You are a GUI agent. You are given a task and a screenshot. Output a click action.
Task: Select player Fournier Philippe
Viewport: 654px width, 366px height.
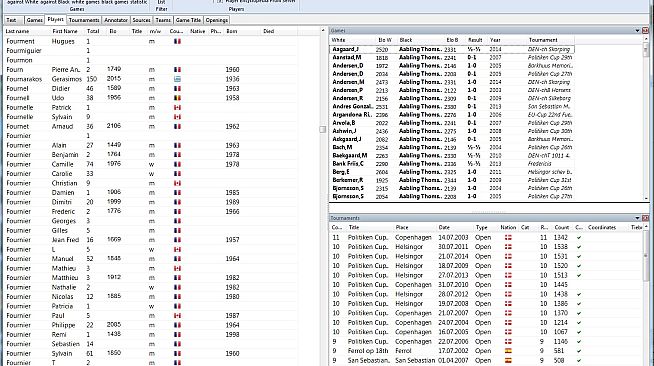150,325
